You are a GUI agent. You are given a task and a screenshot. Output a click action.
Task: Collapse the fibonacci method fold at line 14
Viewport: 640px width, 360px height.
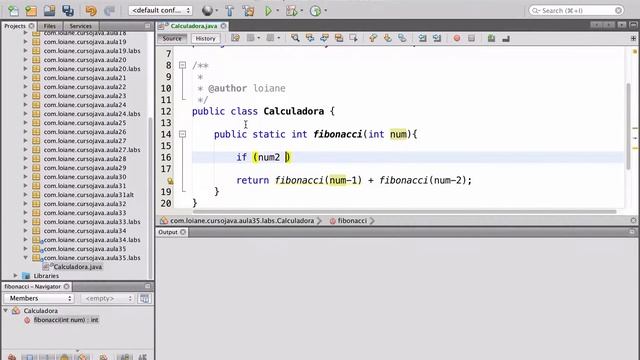click(182, 134)
